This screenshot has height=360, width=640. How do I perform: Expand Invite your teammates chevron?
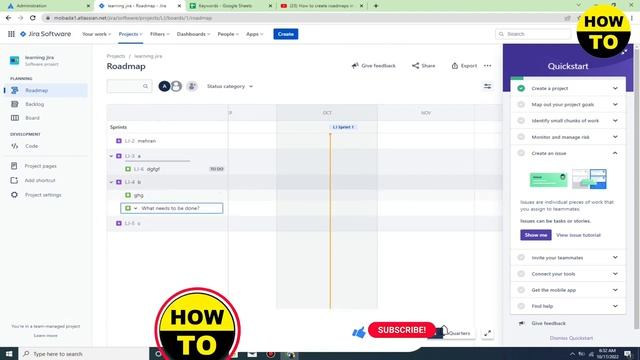pos(615,258)
